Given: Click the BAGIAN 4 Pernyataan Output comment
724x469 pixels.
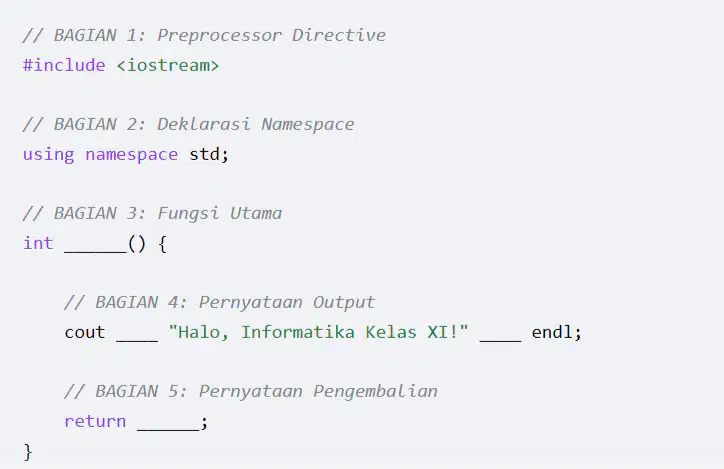Looking at the screenshot, I should coord(220,302).
